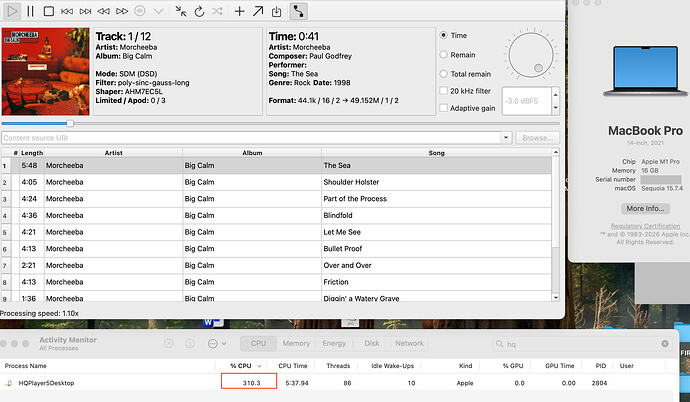
Task: Sort by Threads column header
Action: point(338,365)
